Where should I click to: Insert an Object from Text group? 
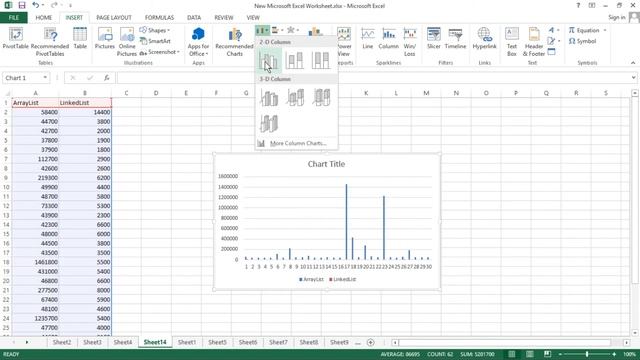click(x=551, y=52)
